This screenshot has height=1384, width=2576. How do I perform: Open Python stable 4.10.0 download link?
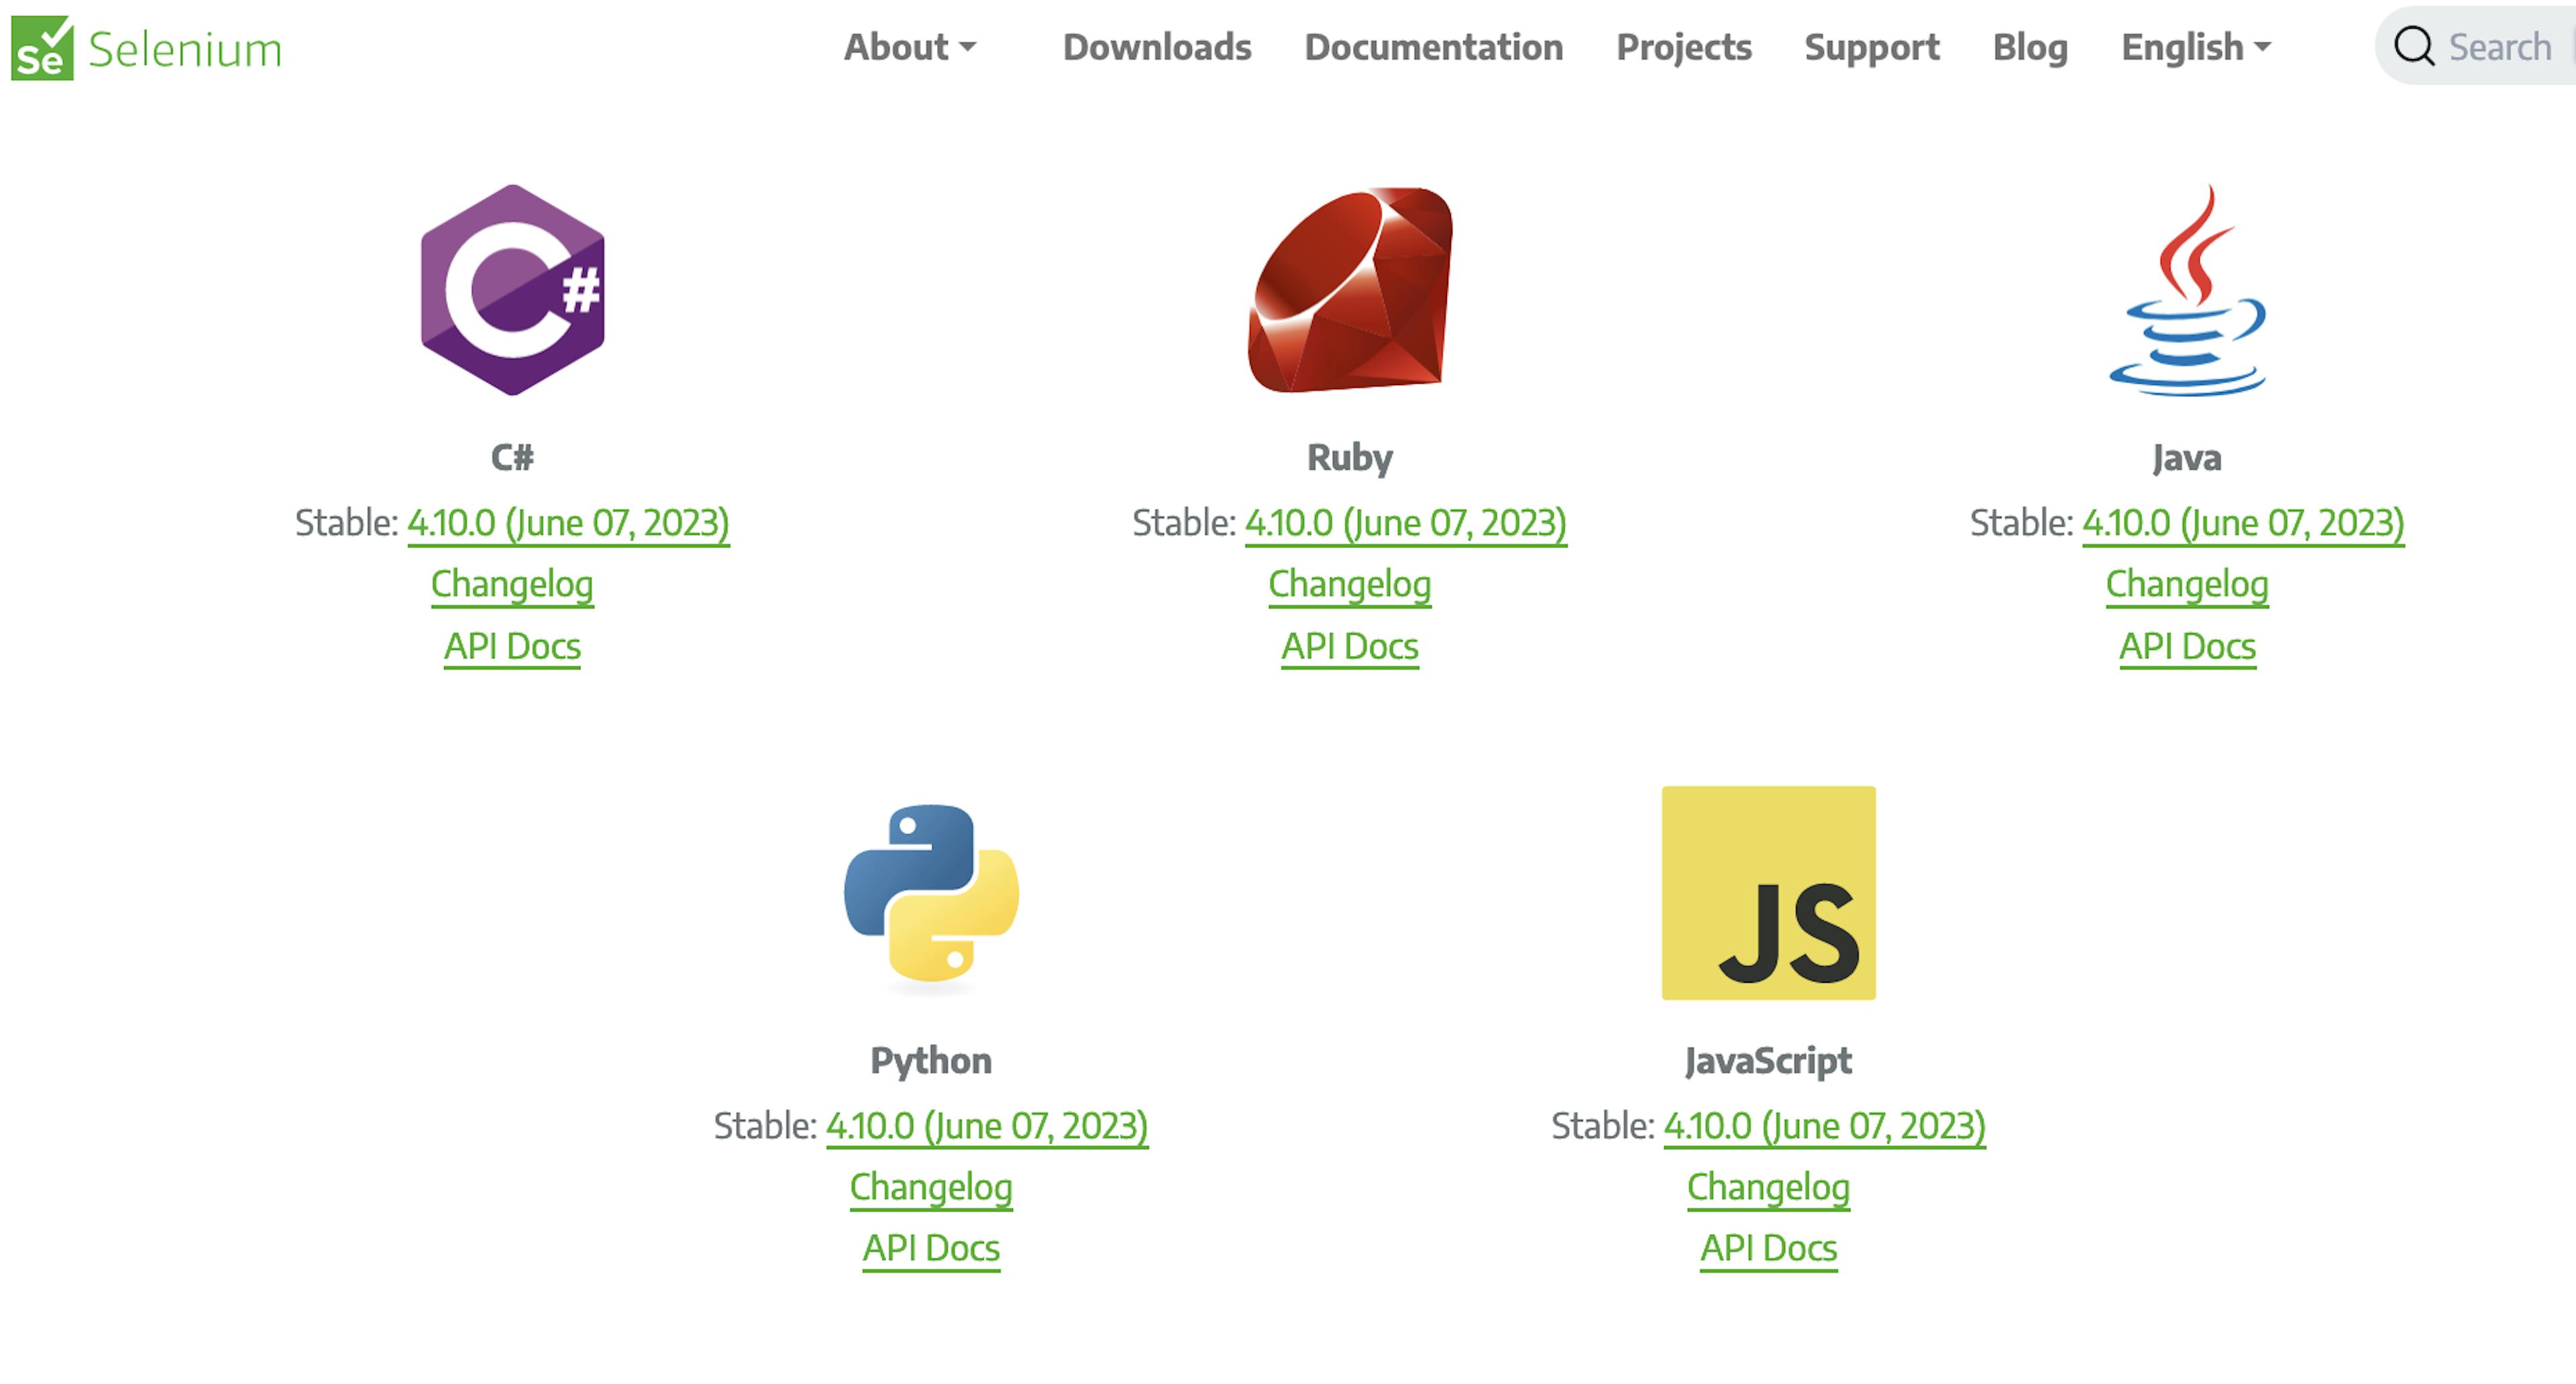point(987,1126)
